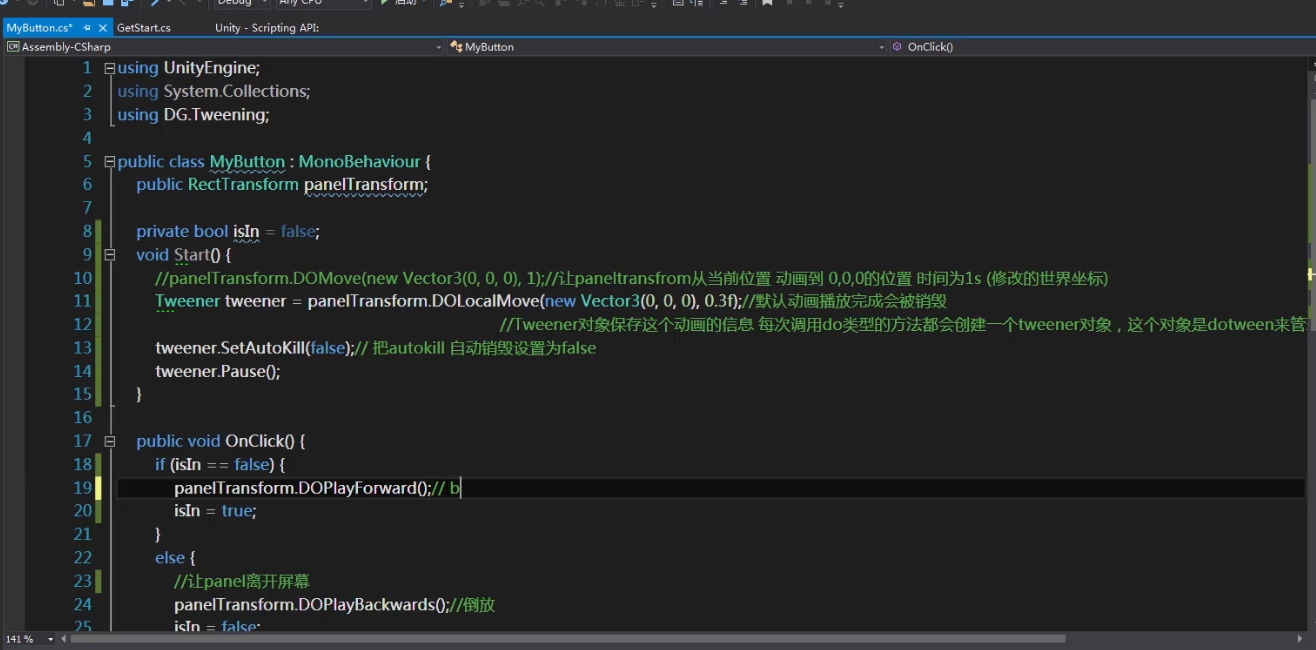Screen dimensions: 1316x650
Task: Click 'using UnityEngine;' on line 1
Action: tap(188, 68)
